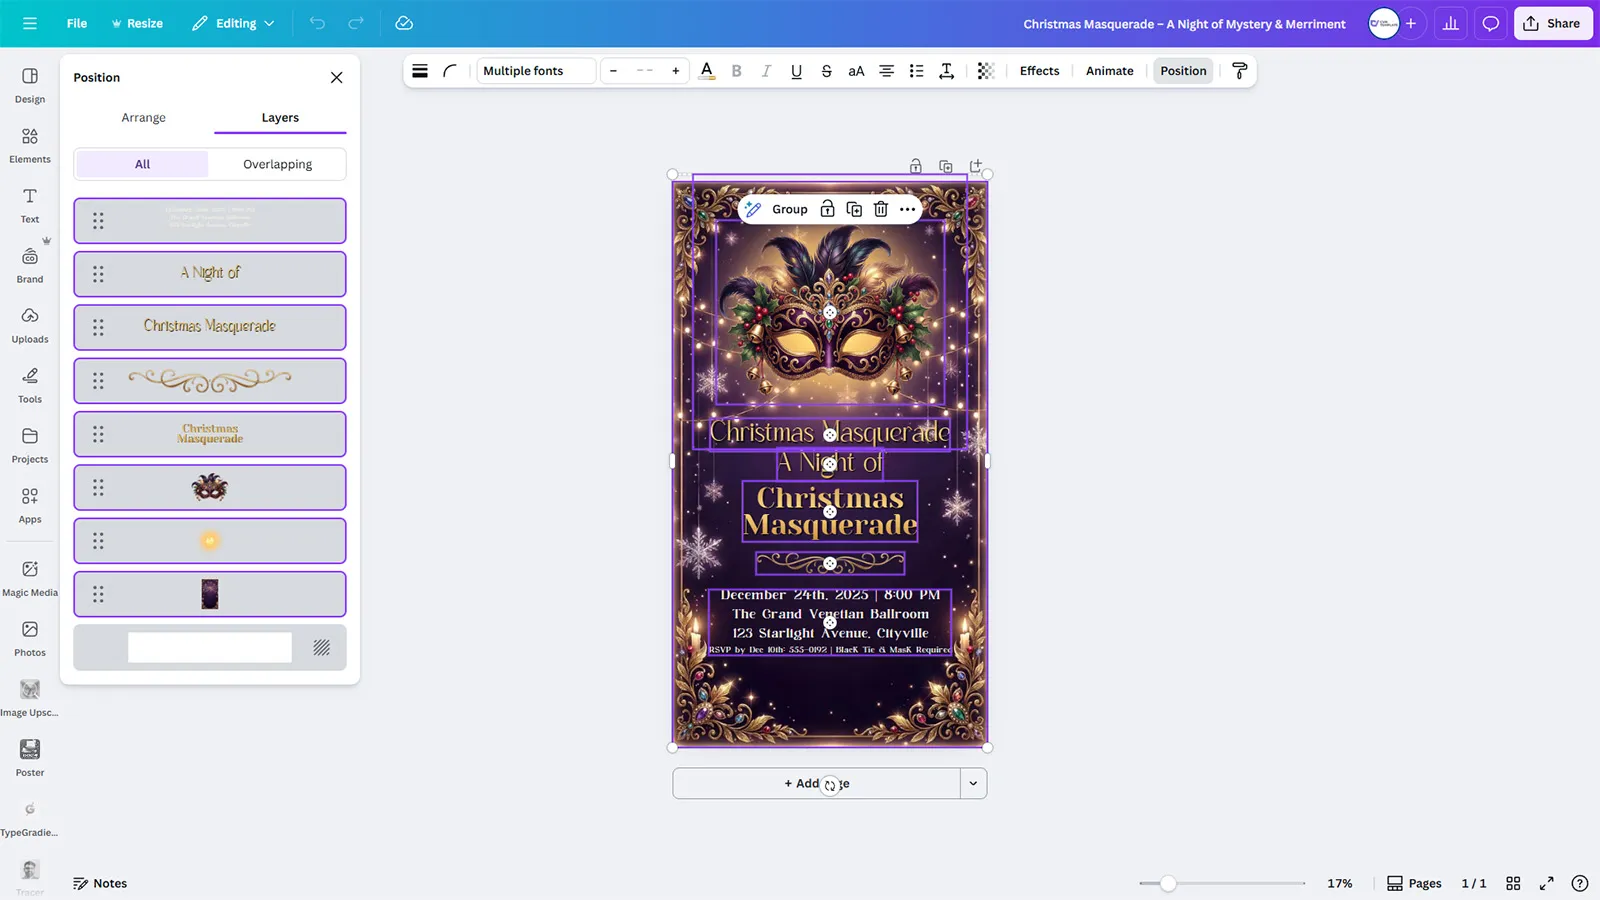Select the 'A Night of' layer
The image size is (1600, 900).
pos(210,273)
